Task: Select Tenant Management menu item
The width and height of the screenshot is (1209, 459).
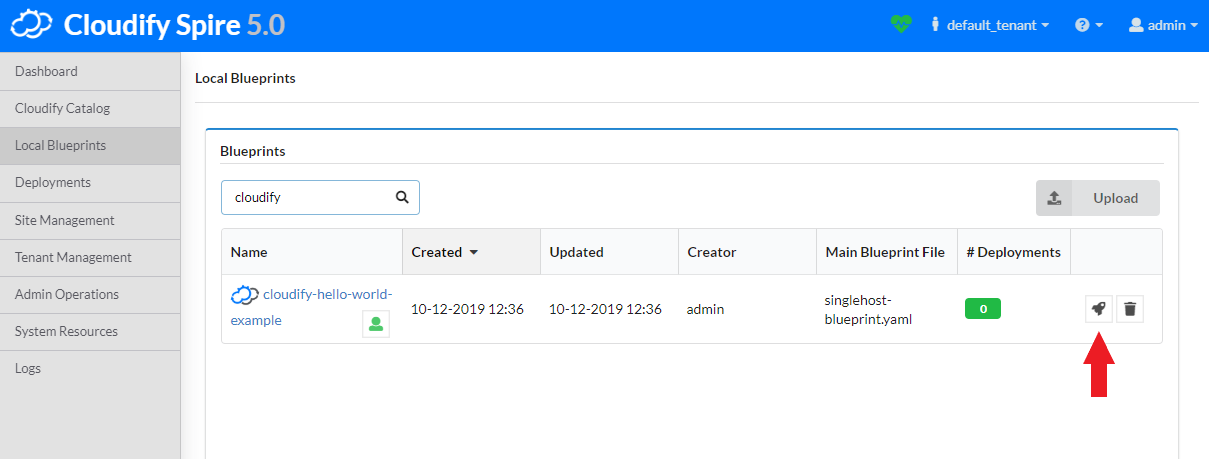Action: coord(73,257)
